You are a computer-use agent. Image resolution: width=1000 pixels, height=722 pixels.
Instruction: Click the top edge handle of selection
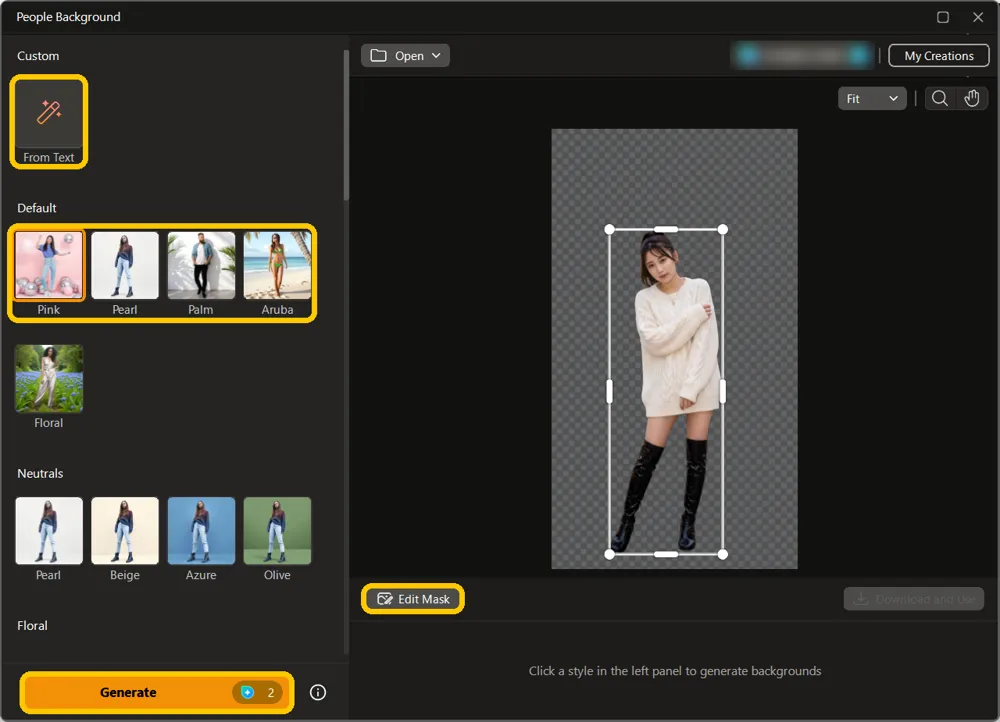click(x=666, y=230)
